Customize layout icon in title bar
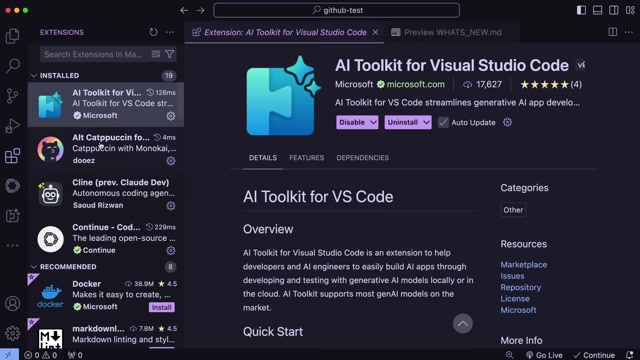The height and width of the screenshot is (360, 640). pyautogui.click(x=630, y=10)
